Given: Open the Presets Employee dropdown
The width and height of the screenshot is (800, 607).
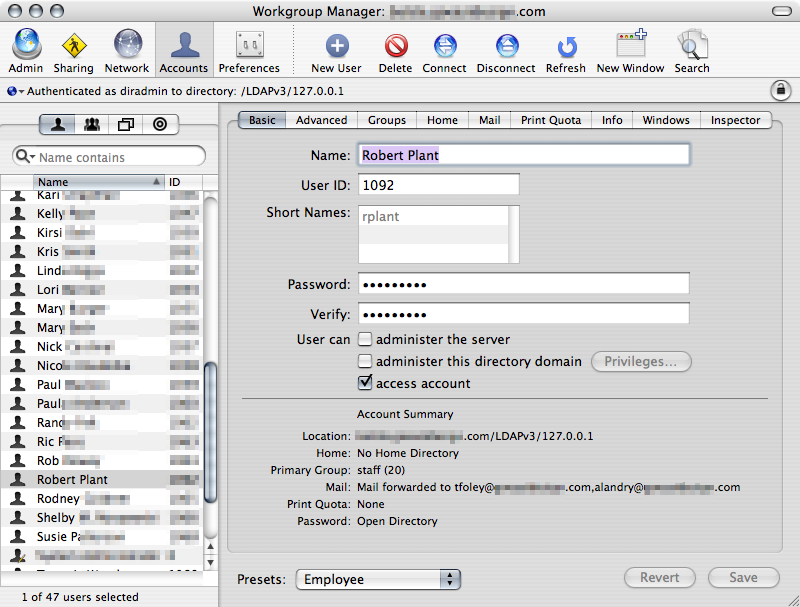Looking at the screenshot, I should [x=378, y=579].
